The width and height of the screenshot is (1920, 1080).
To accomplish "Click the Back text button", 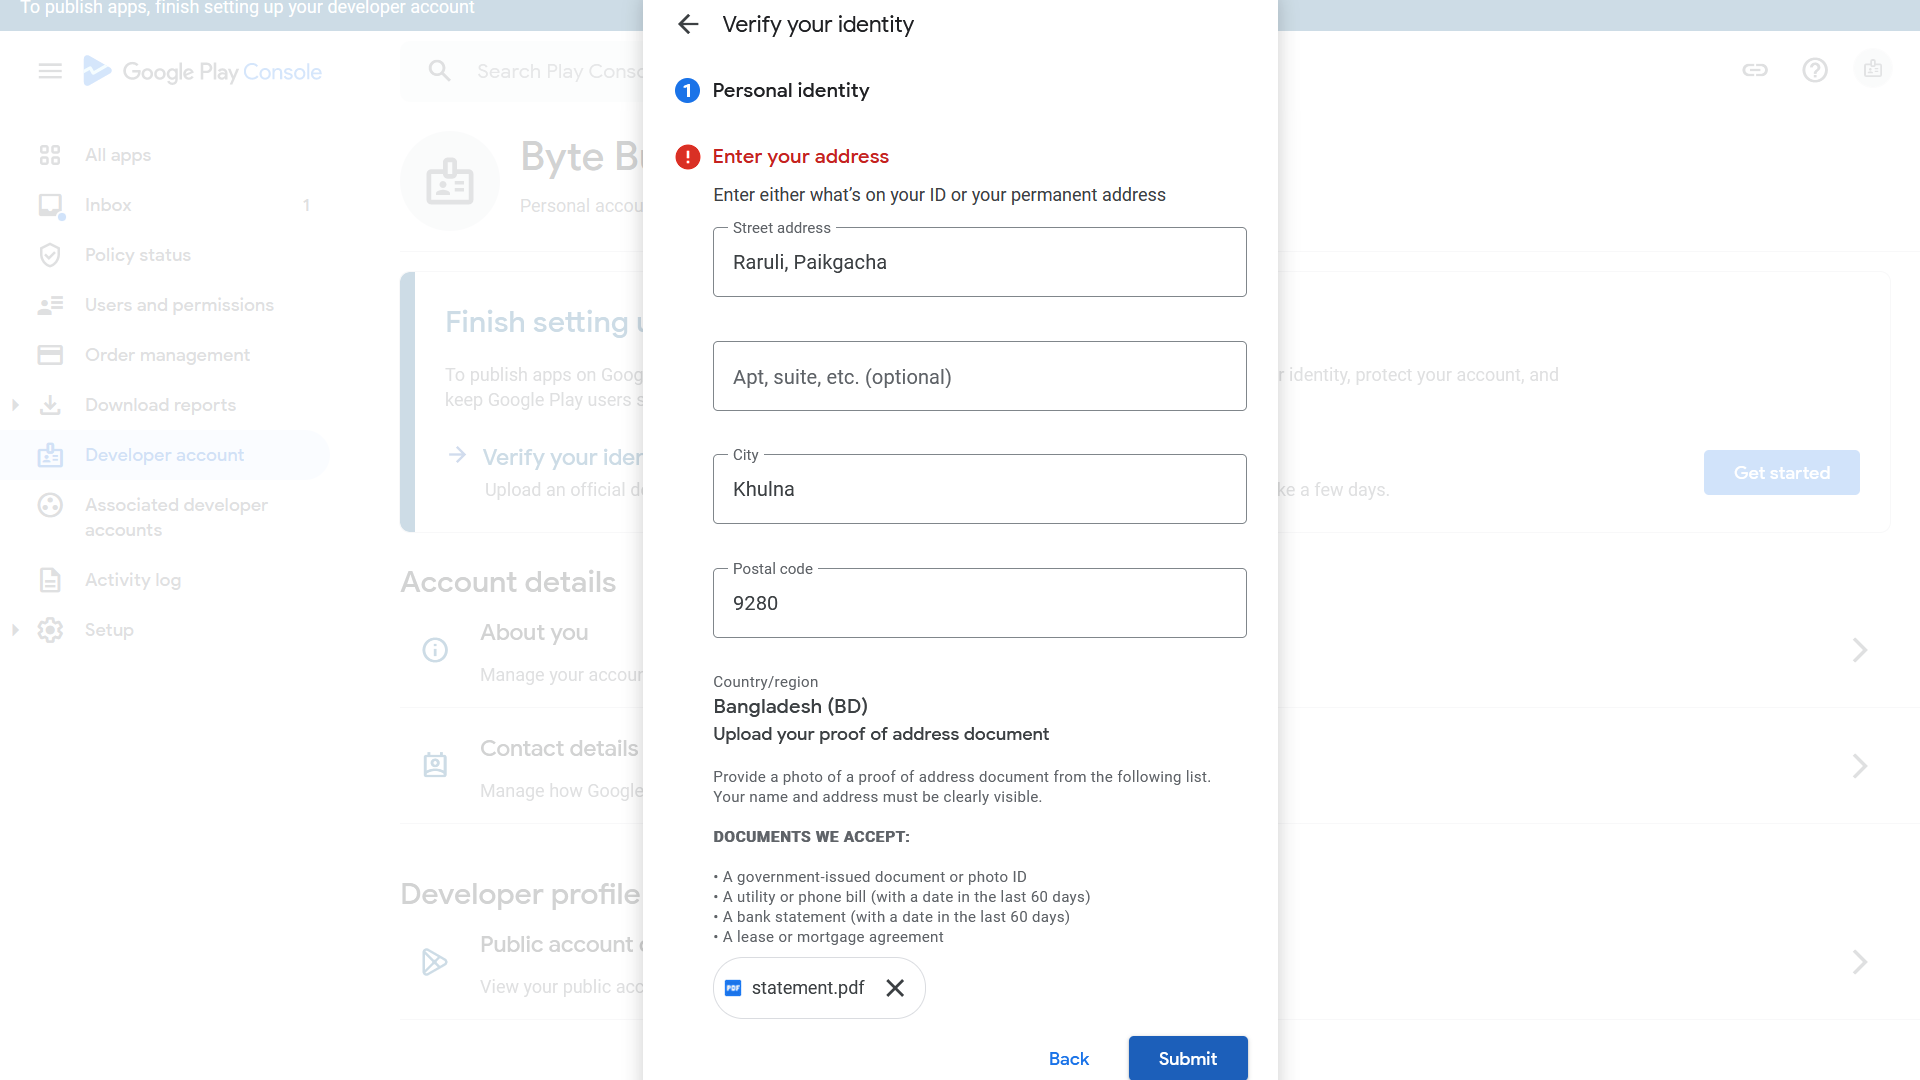I will click(x=1068, y=1058).
